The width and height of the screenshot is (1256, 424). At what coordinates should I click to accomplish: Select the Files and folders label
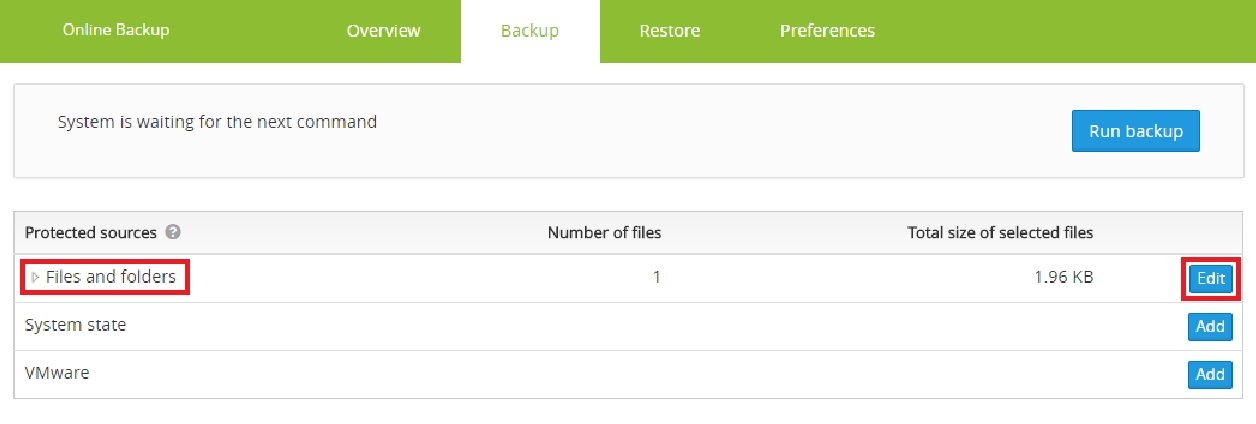pyautogui.click(x=111, y=277)
